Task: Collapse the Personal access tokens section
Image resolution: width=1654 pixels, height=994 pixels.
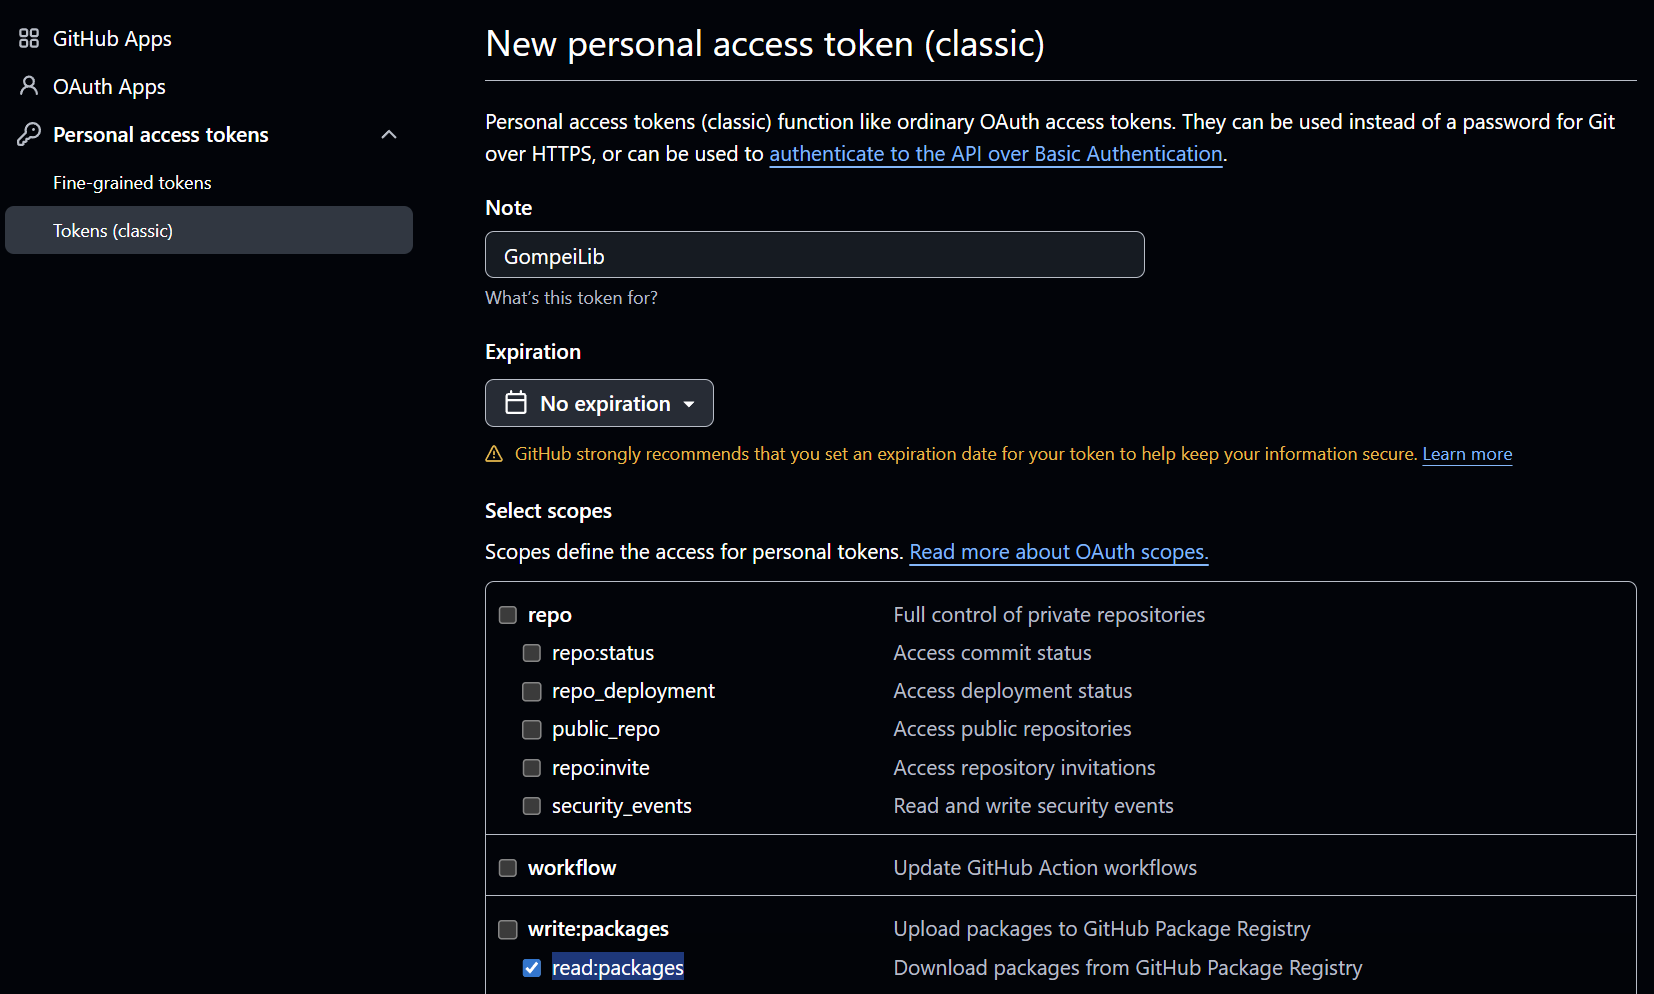Action: [389, 134]
